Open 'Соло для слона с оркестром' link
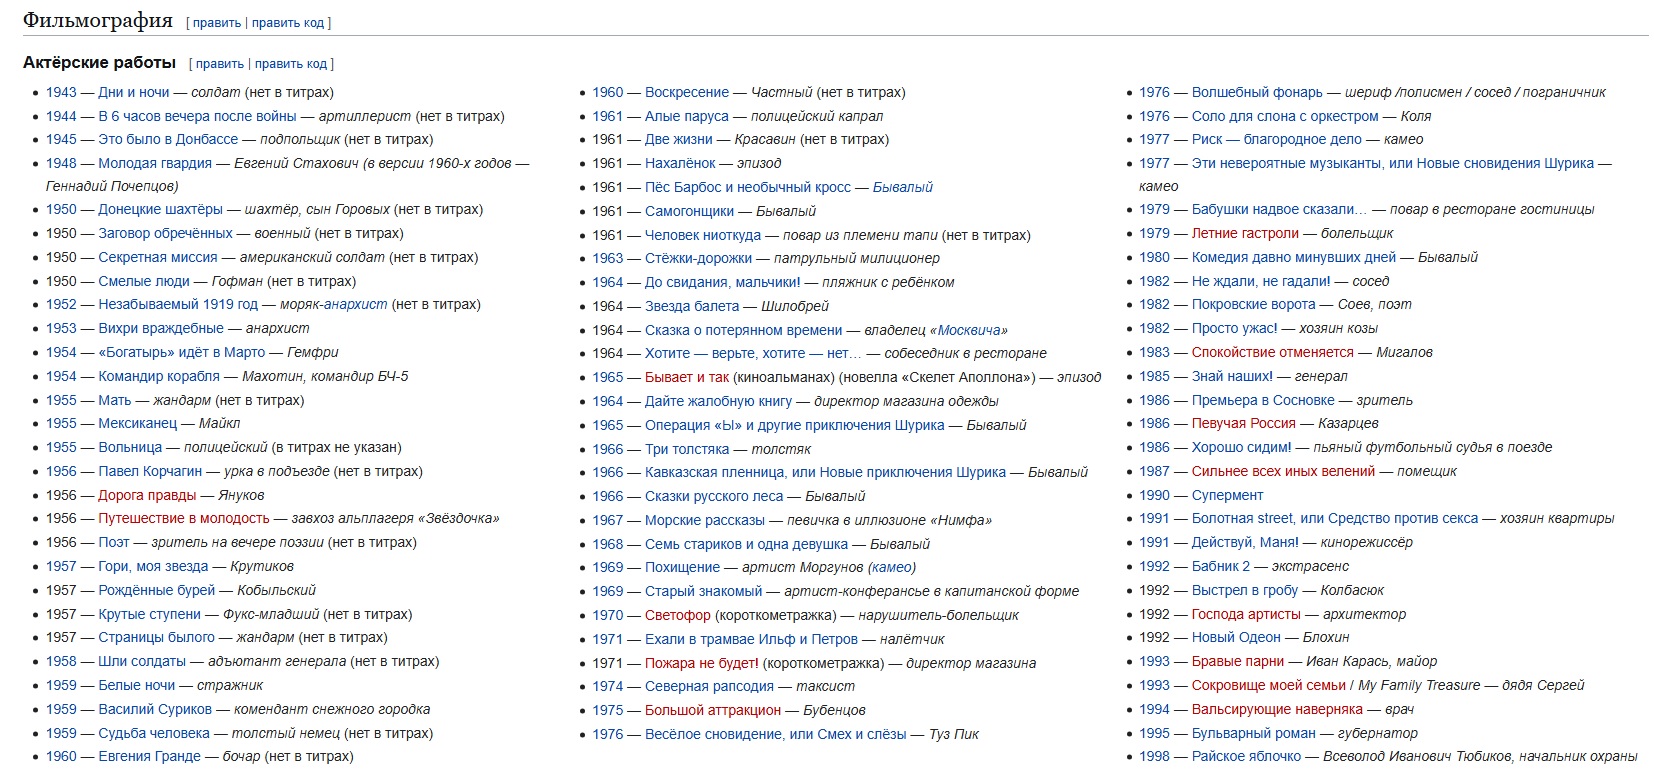The height and width of the screenshot is (780, 1654). point(1285,116)
